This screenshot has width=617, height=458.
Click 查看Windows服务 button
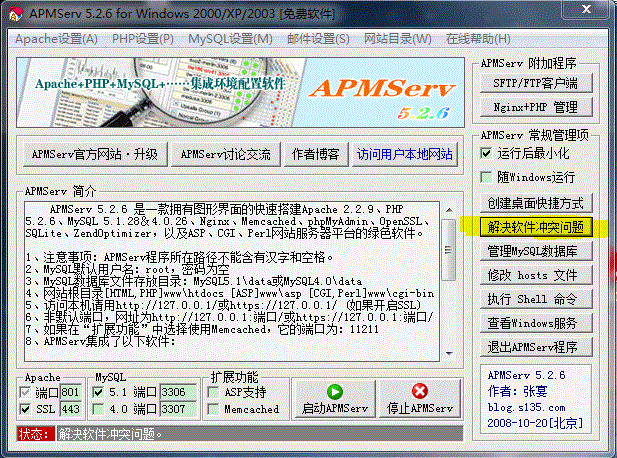click(536, 323)
